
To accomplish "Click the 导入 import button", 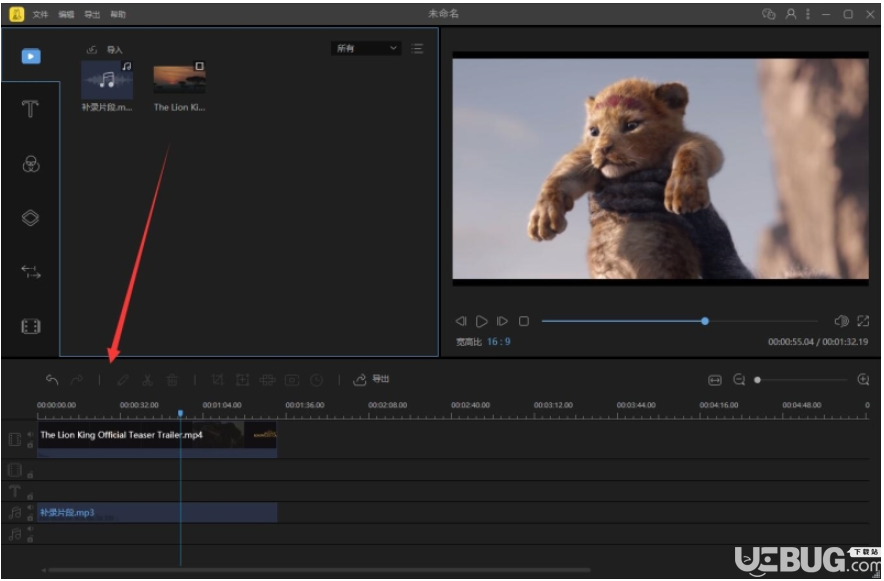I will [x=105, y=50].
